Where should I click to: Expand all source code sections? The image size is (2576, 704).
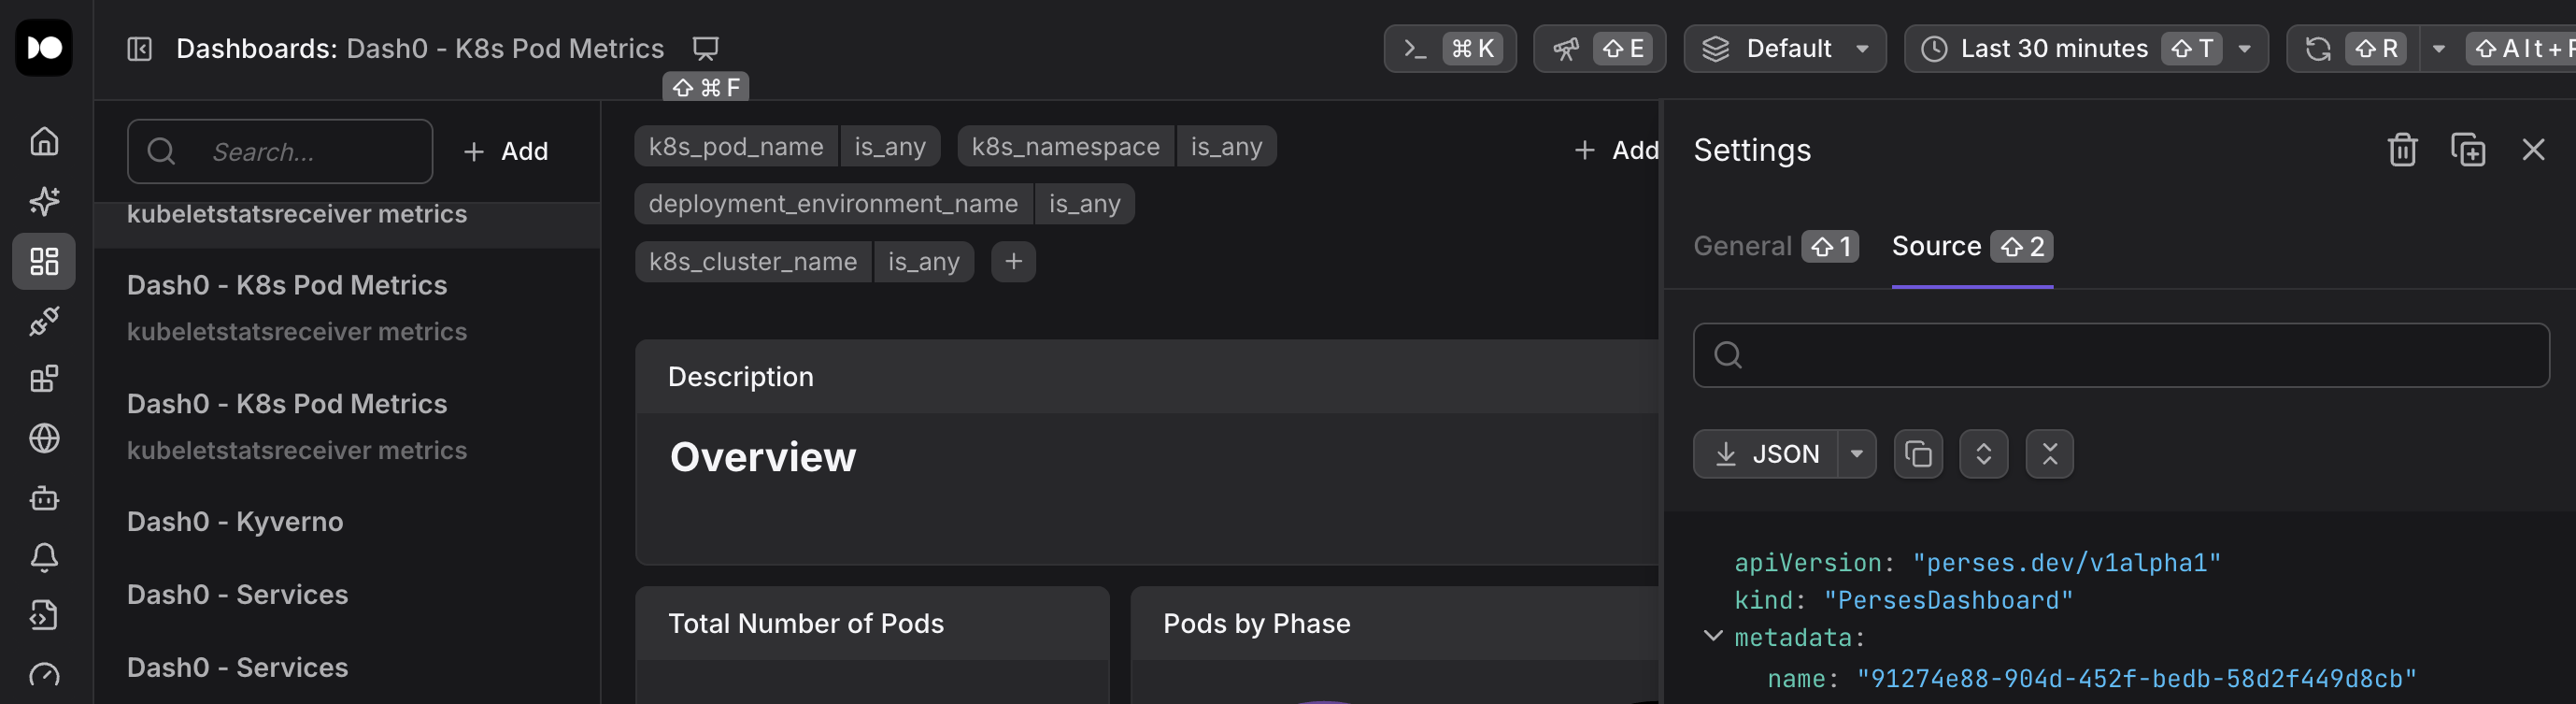tap(1983, 454)
